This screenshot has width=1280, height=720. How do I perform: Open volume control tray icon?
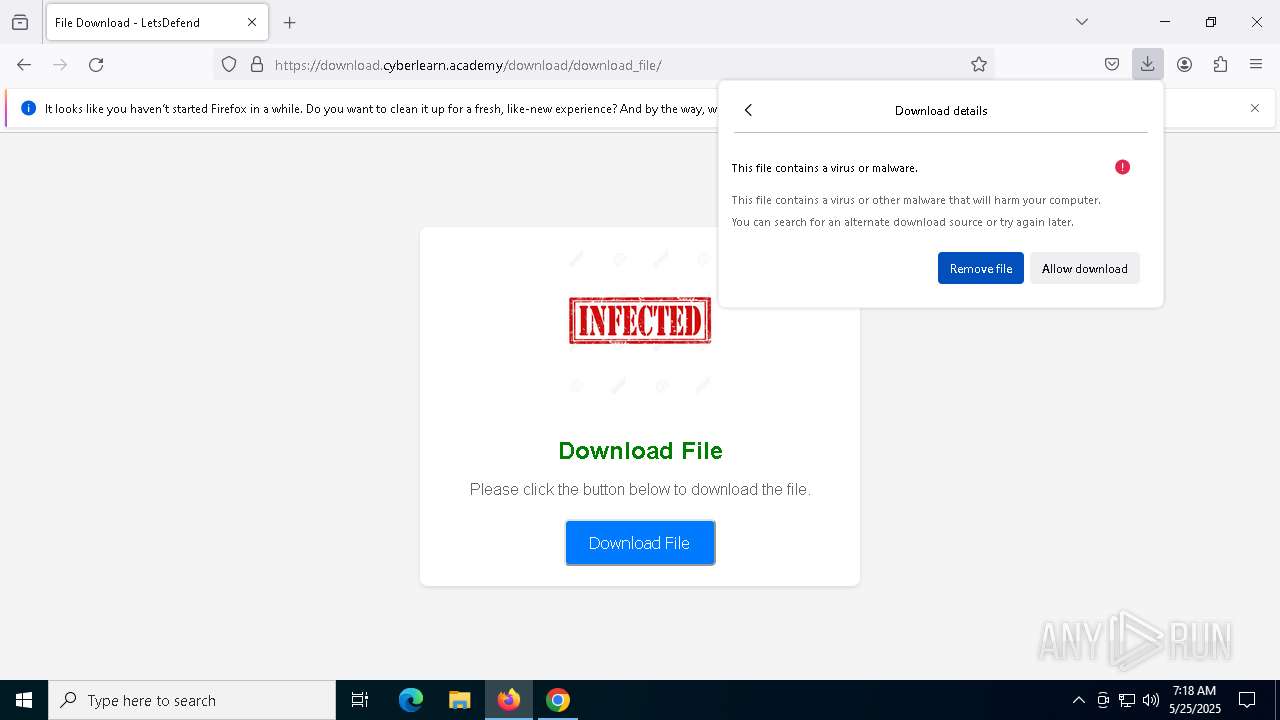point(1151,700)
